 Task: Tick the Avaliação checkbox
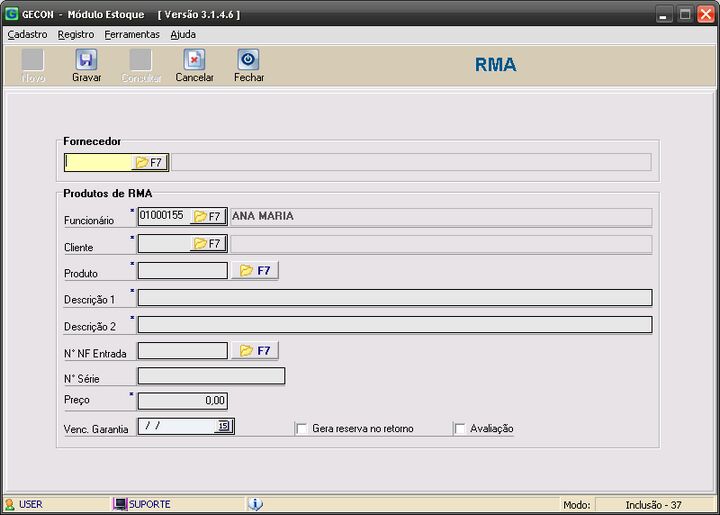(x=460, y=429)
